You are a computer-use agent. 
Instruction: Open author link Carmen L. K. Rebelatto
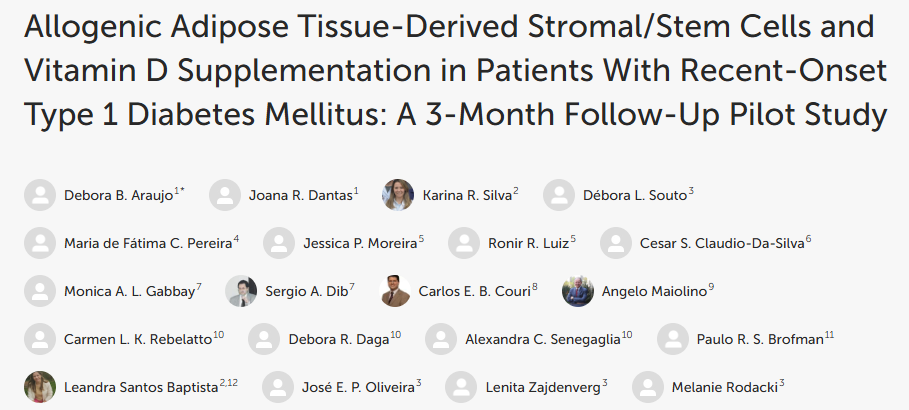coord(137,339)
